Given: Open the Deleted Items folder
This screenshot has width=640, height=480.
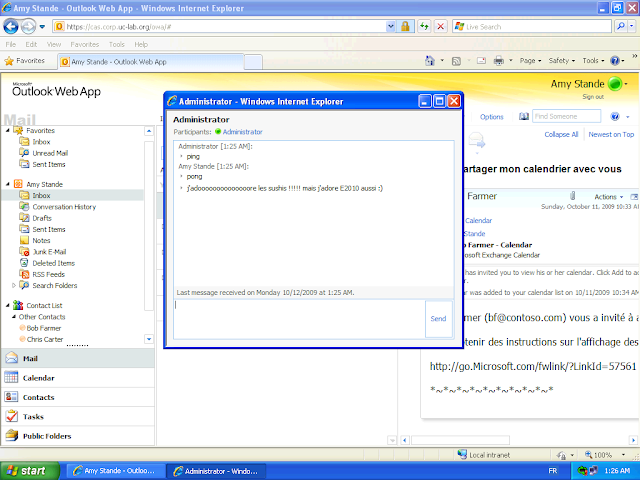Looking at the screenshot, I should click(x=53, y=263).
